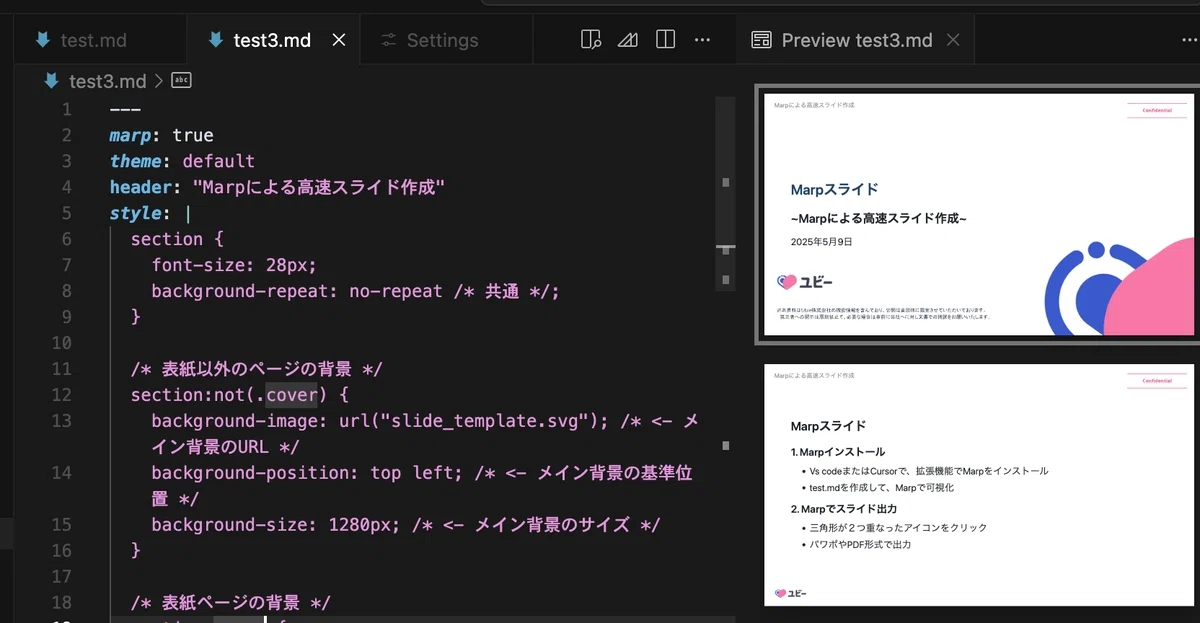Select the cover slide thumbnail in preview
This screenshot has width=1200, height=623.
pos(979,214)
